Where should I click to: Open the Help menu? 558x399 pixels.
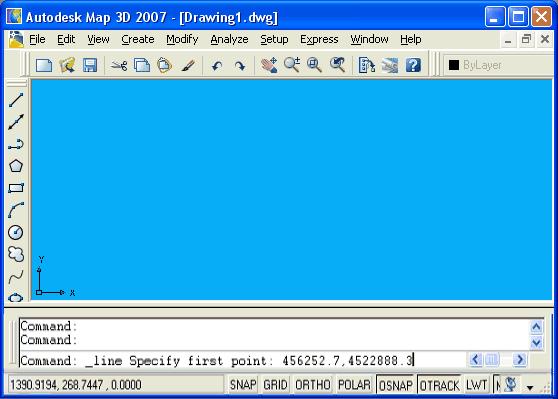411,39
